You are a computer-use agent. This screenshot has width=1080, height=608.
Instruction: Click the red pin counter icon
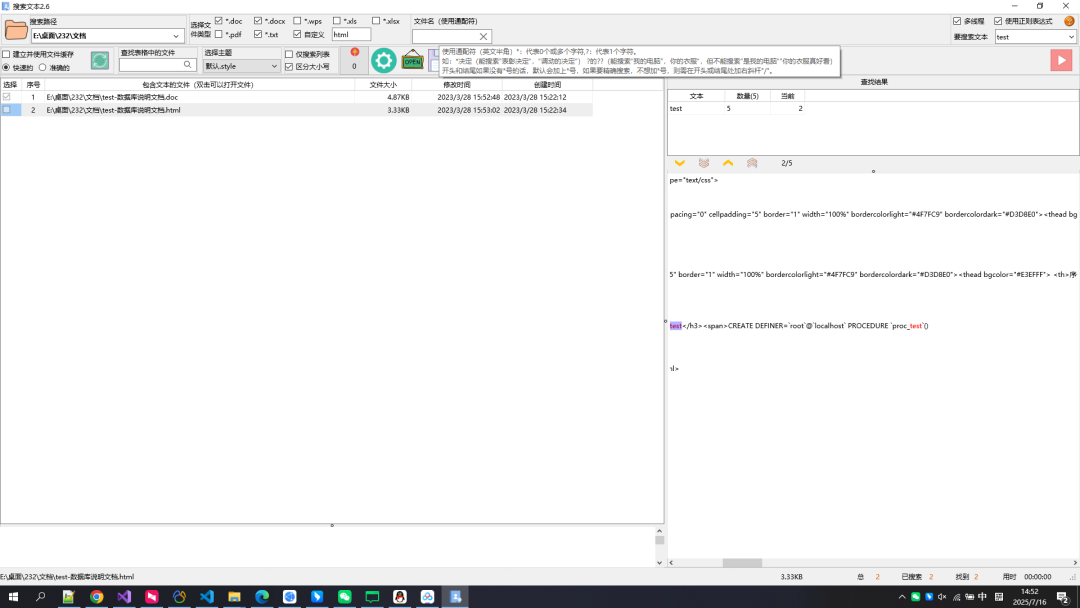click(x=355, y=52)
